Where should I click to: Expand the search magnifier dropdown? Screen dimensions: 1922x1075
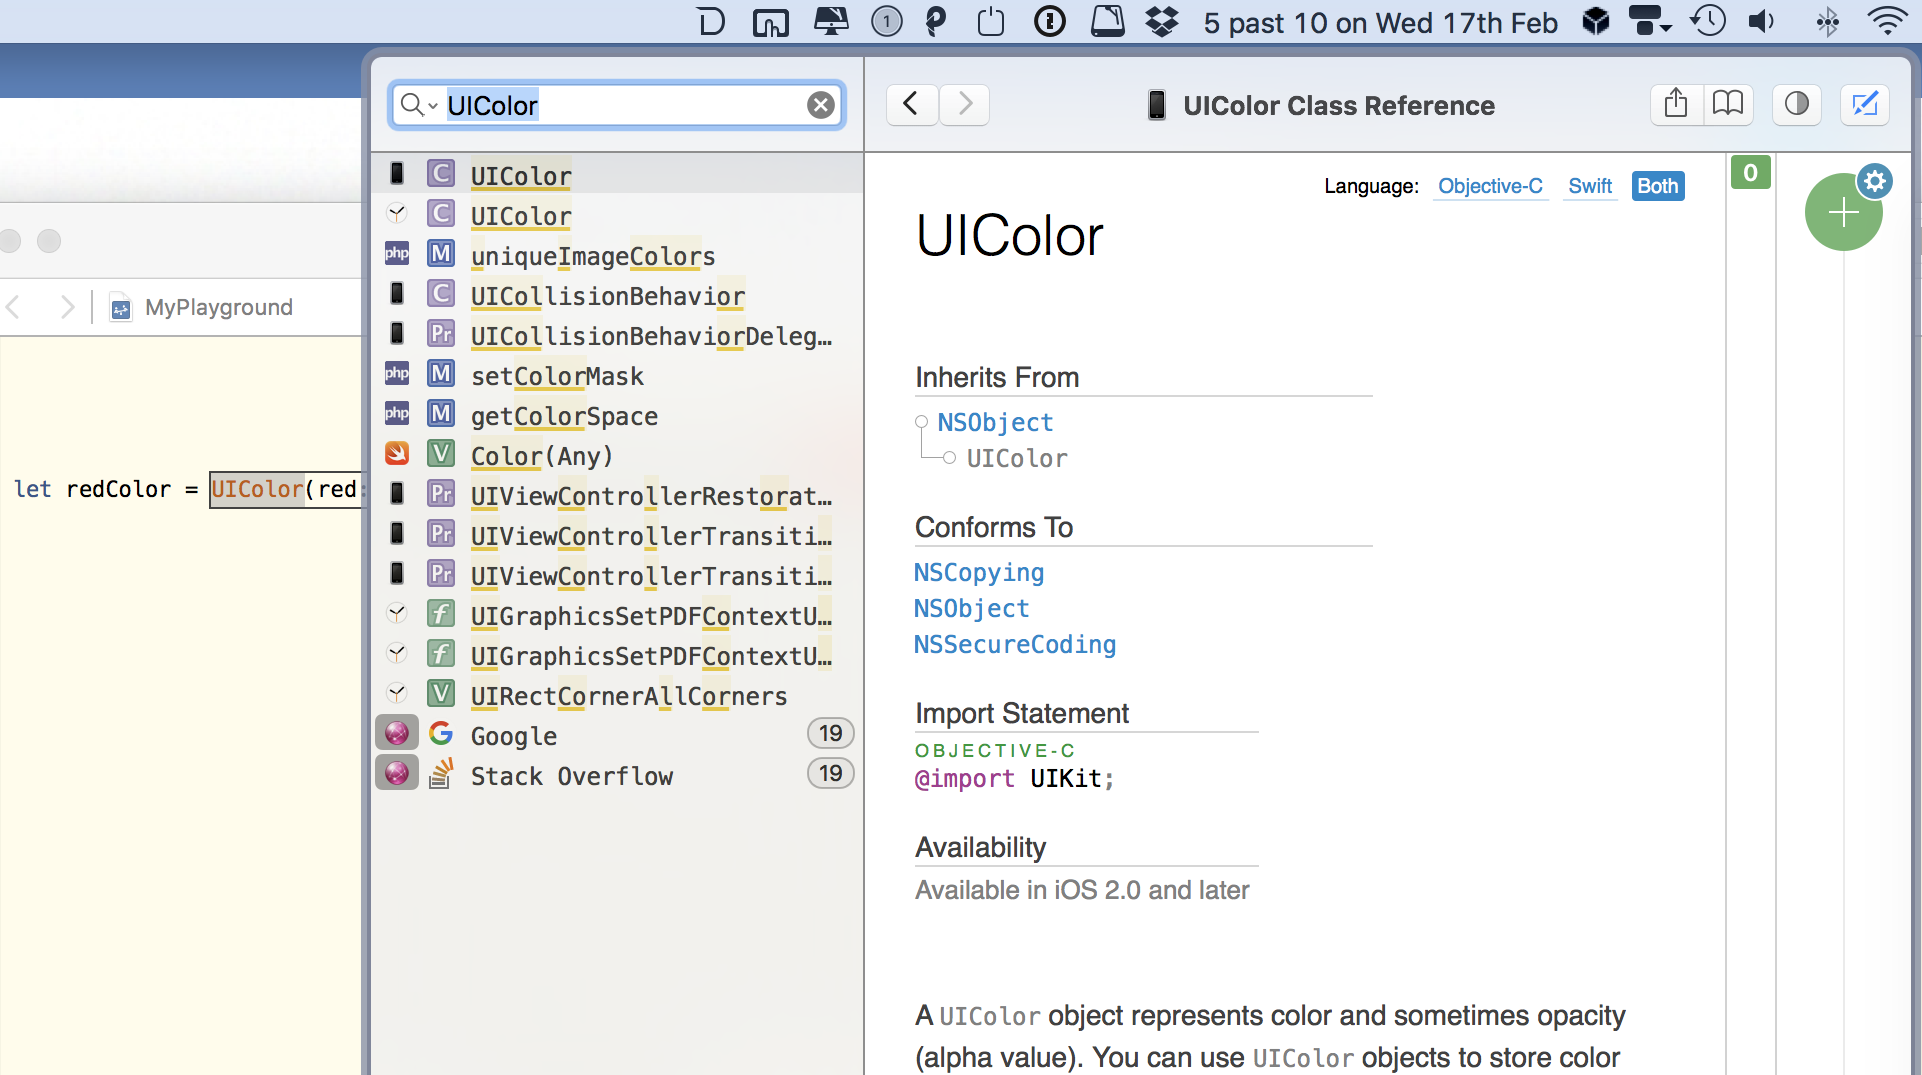(x=419, y=105)
